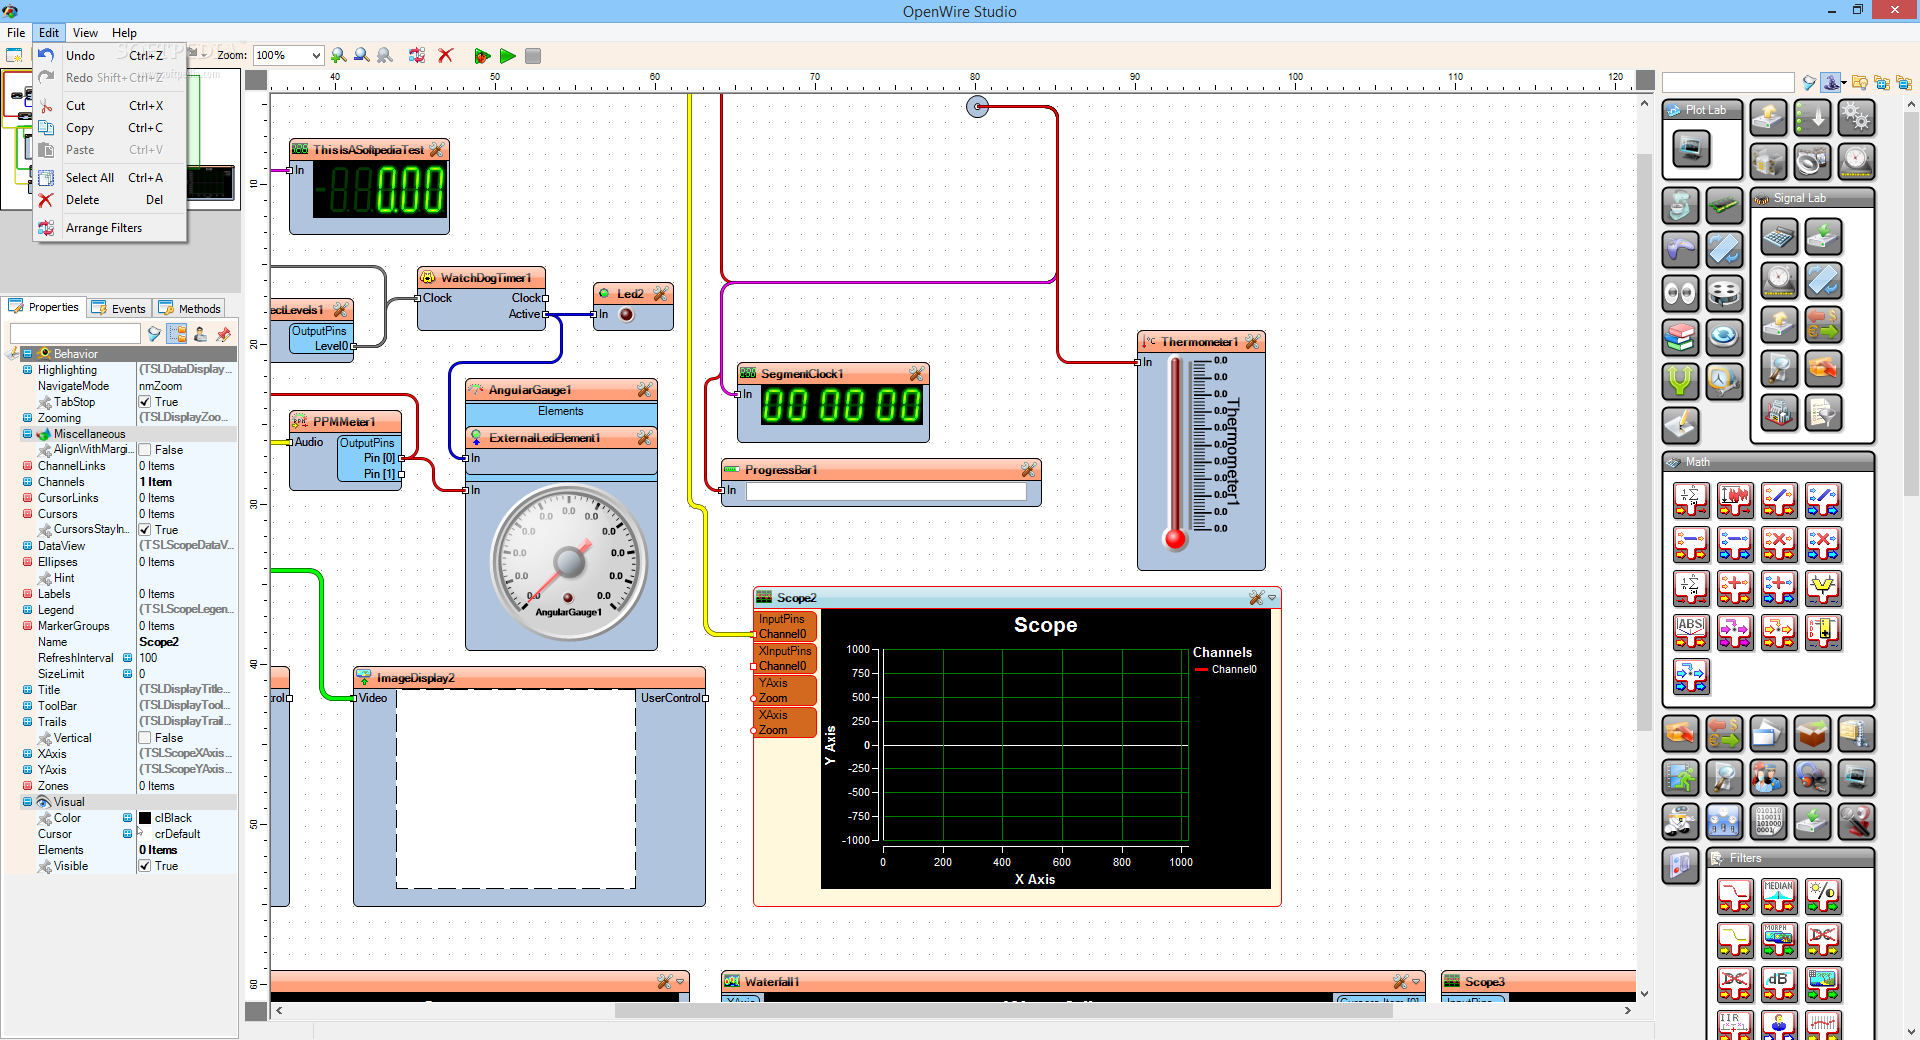Click the tools icon on Thermometer1 header
Image resolution: width=1920 pixels, height=1040 pixels.
coord(1252,342)
